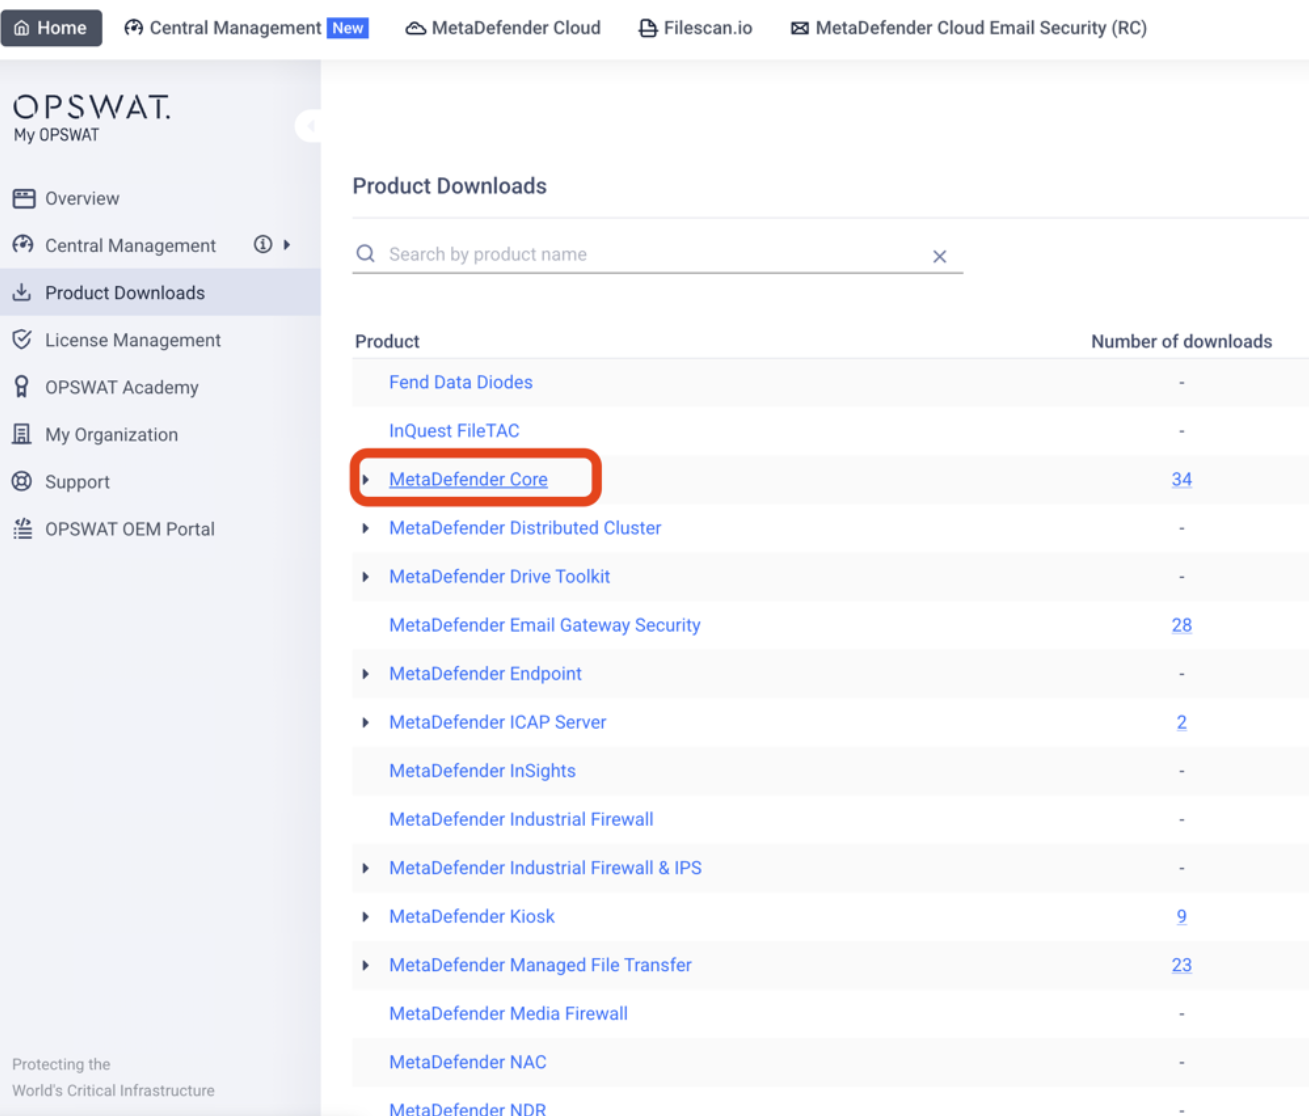Click the Home button

(x=51, y=28)
